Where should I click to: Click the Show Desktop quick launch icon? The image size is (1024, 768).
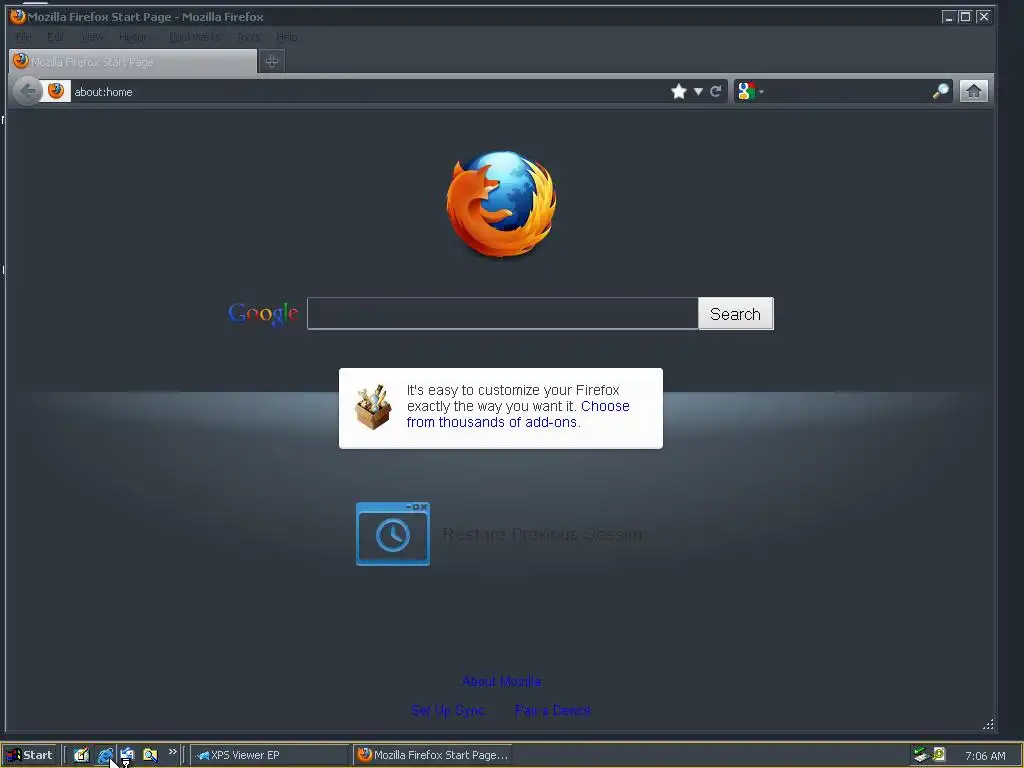[x=127, y=755]
